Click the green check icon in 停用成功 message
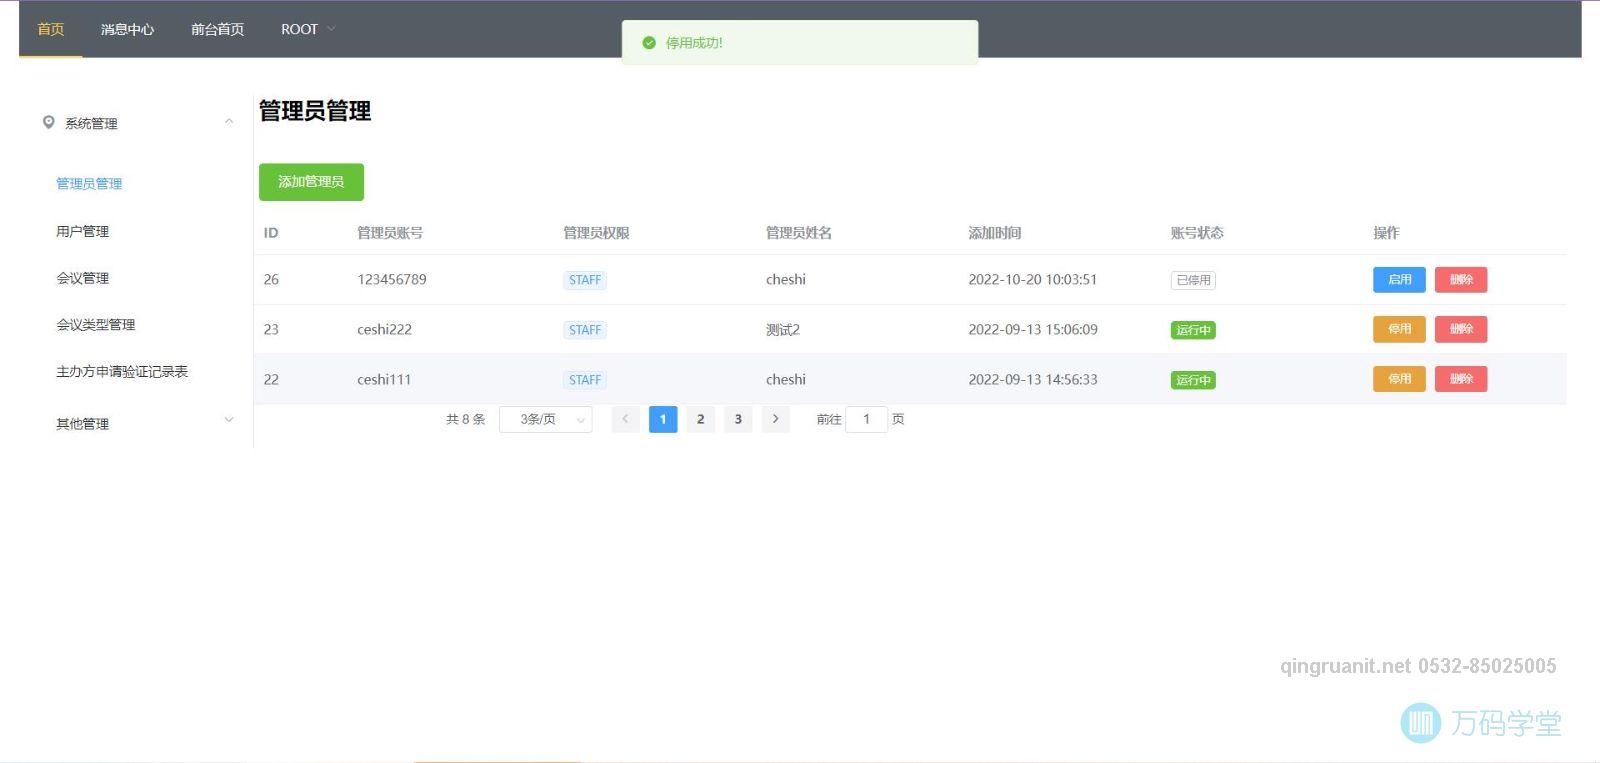 pos(649,43)
